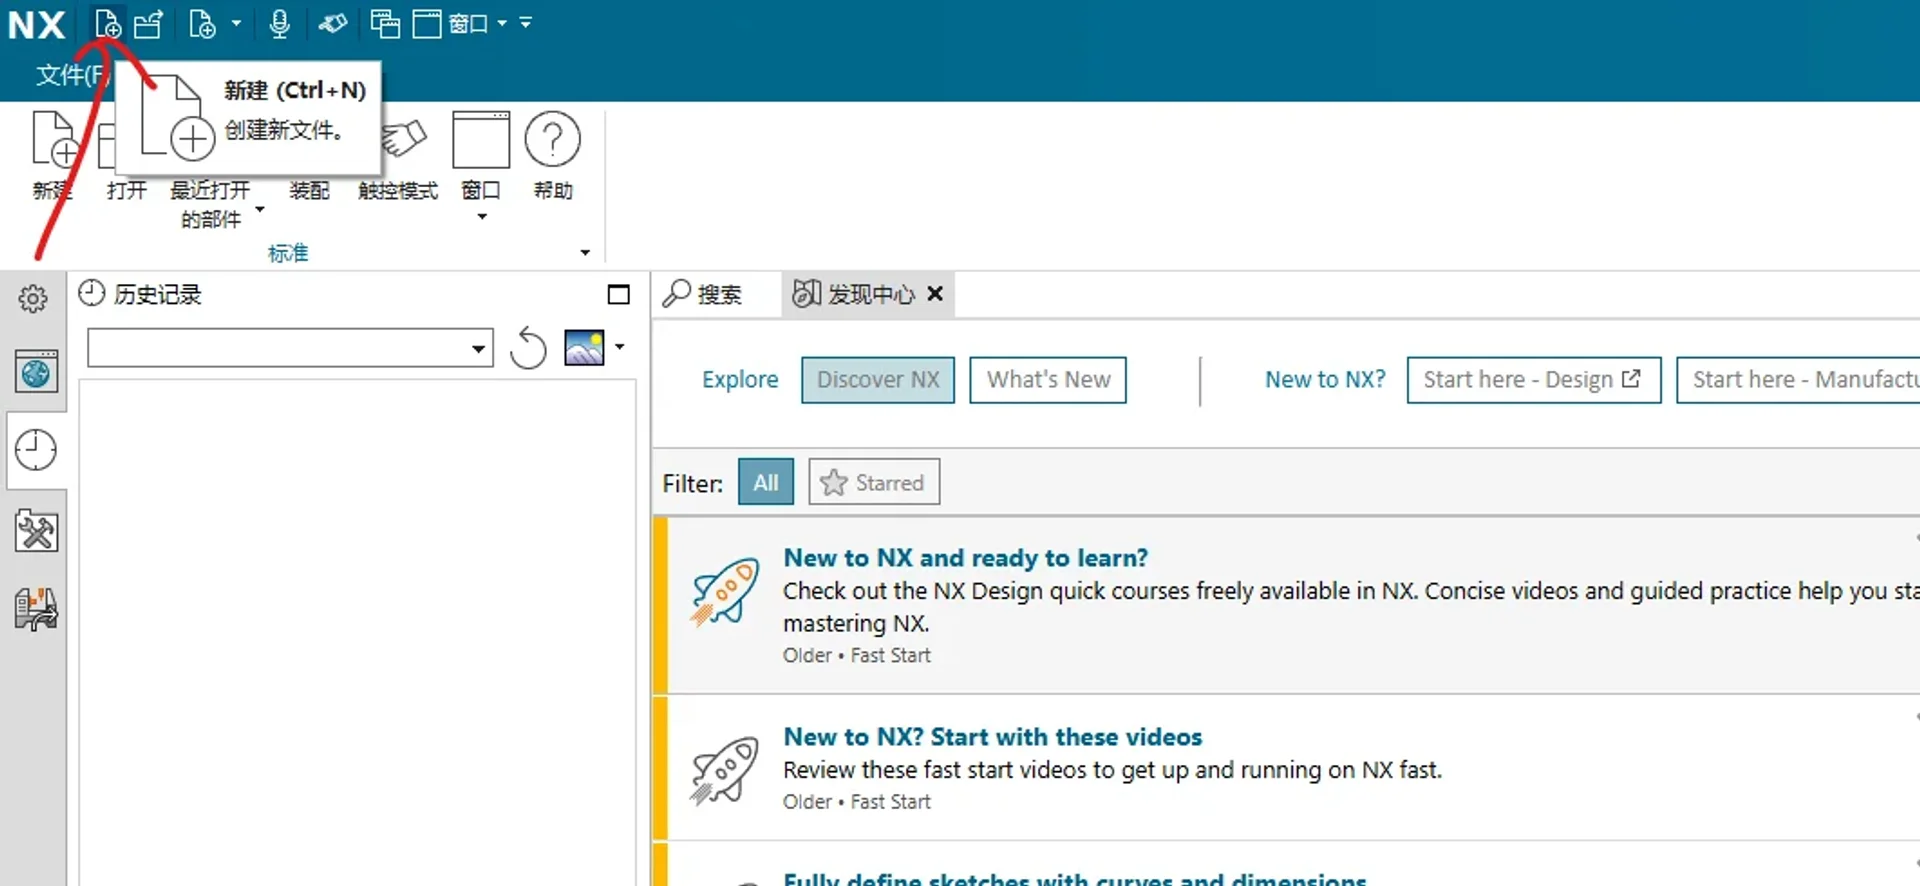Click the Open file icon in title bar
Viewport: 1920px width, 886px height.
click(149, 23)
